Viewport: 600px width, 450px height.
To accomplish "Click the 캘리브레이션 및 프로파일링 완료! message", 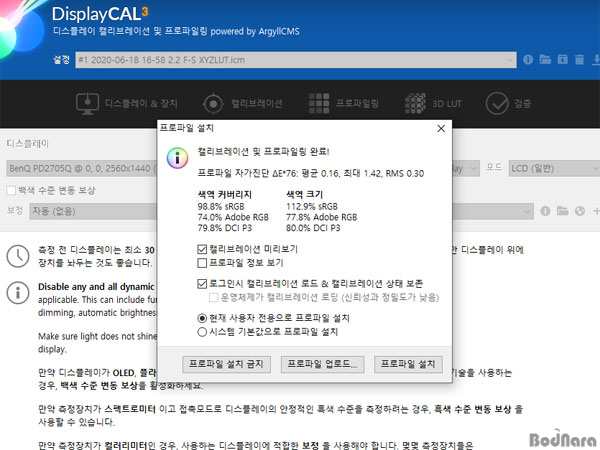I will pos(263,152).
